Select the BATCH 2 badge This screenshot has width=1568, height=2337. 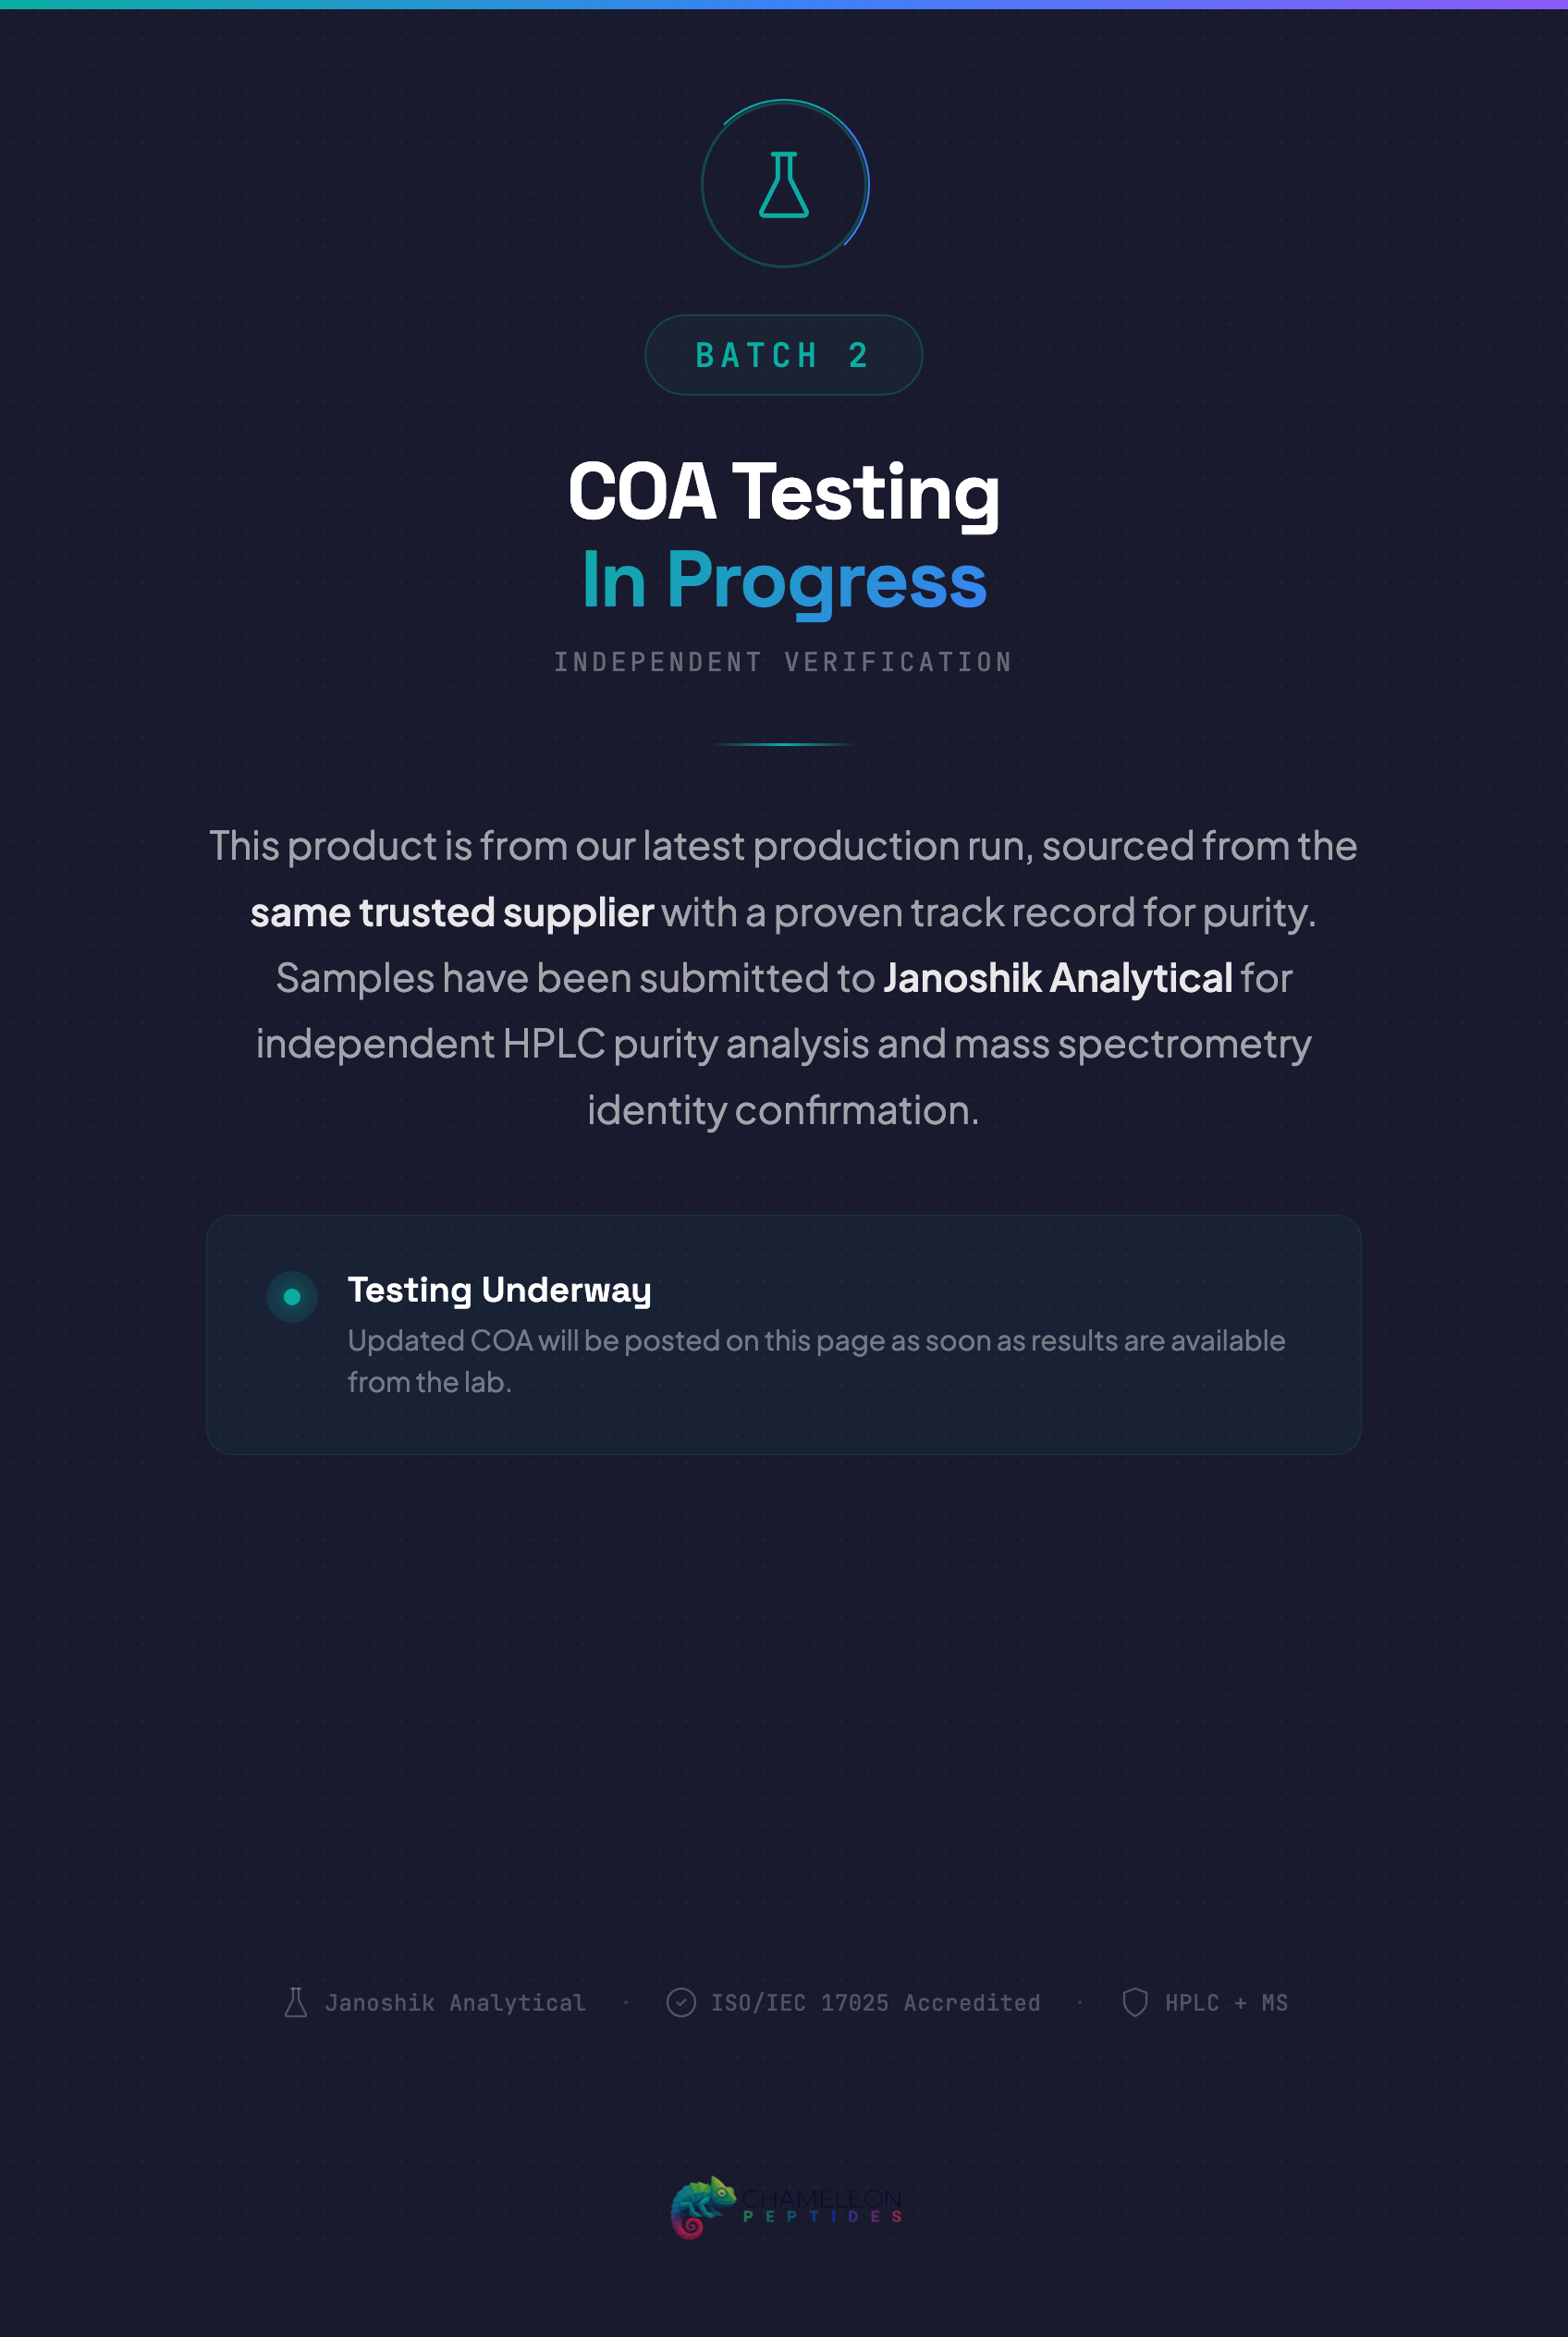[783, 355]
